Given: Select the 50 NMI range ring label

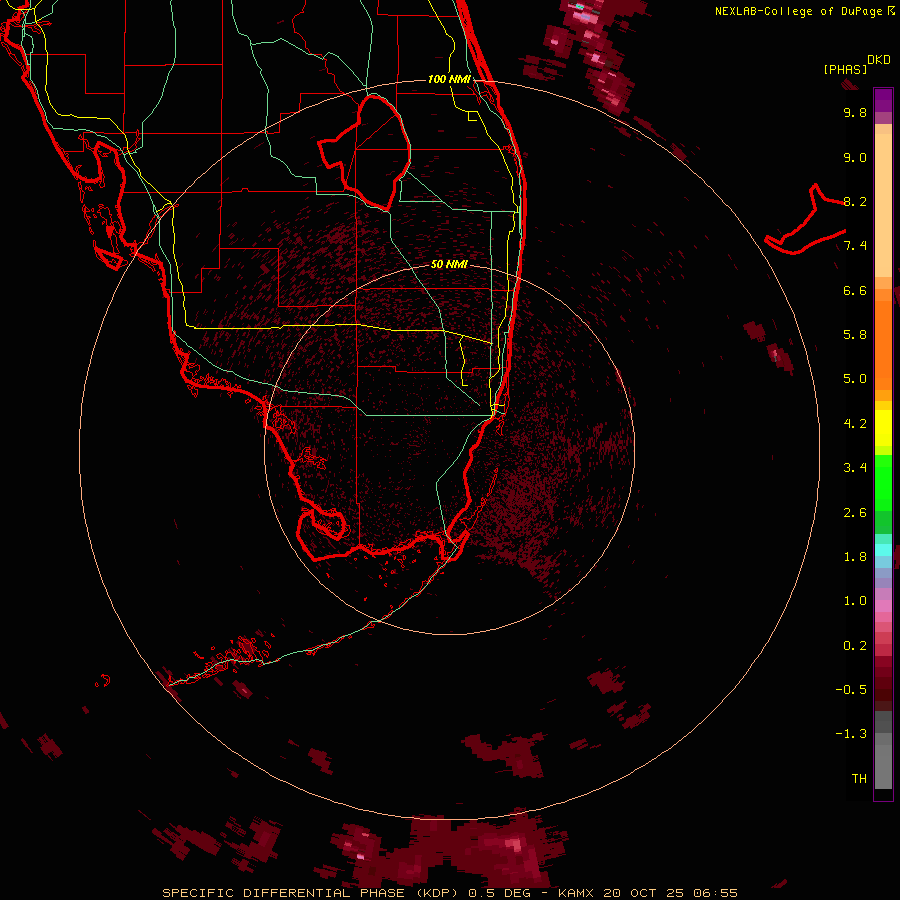Looking at the screenshot, I should pos(449,264).
